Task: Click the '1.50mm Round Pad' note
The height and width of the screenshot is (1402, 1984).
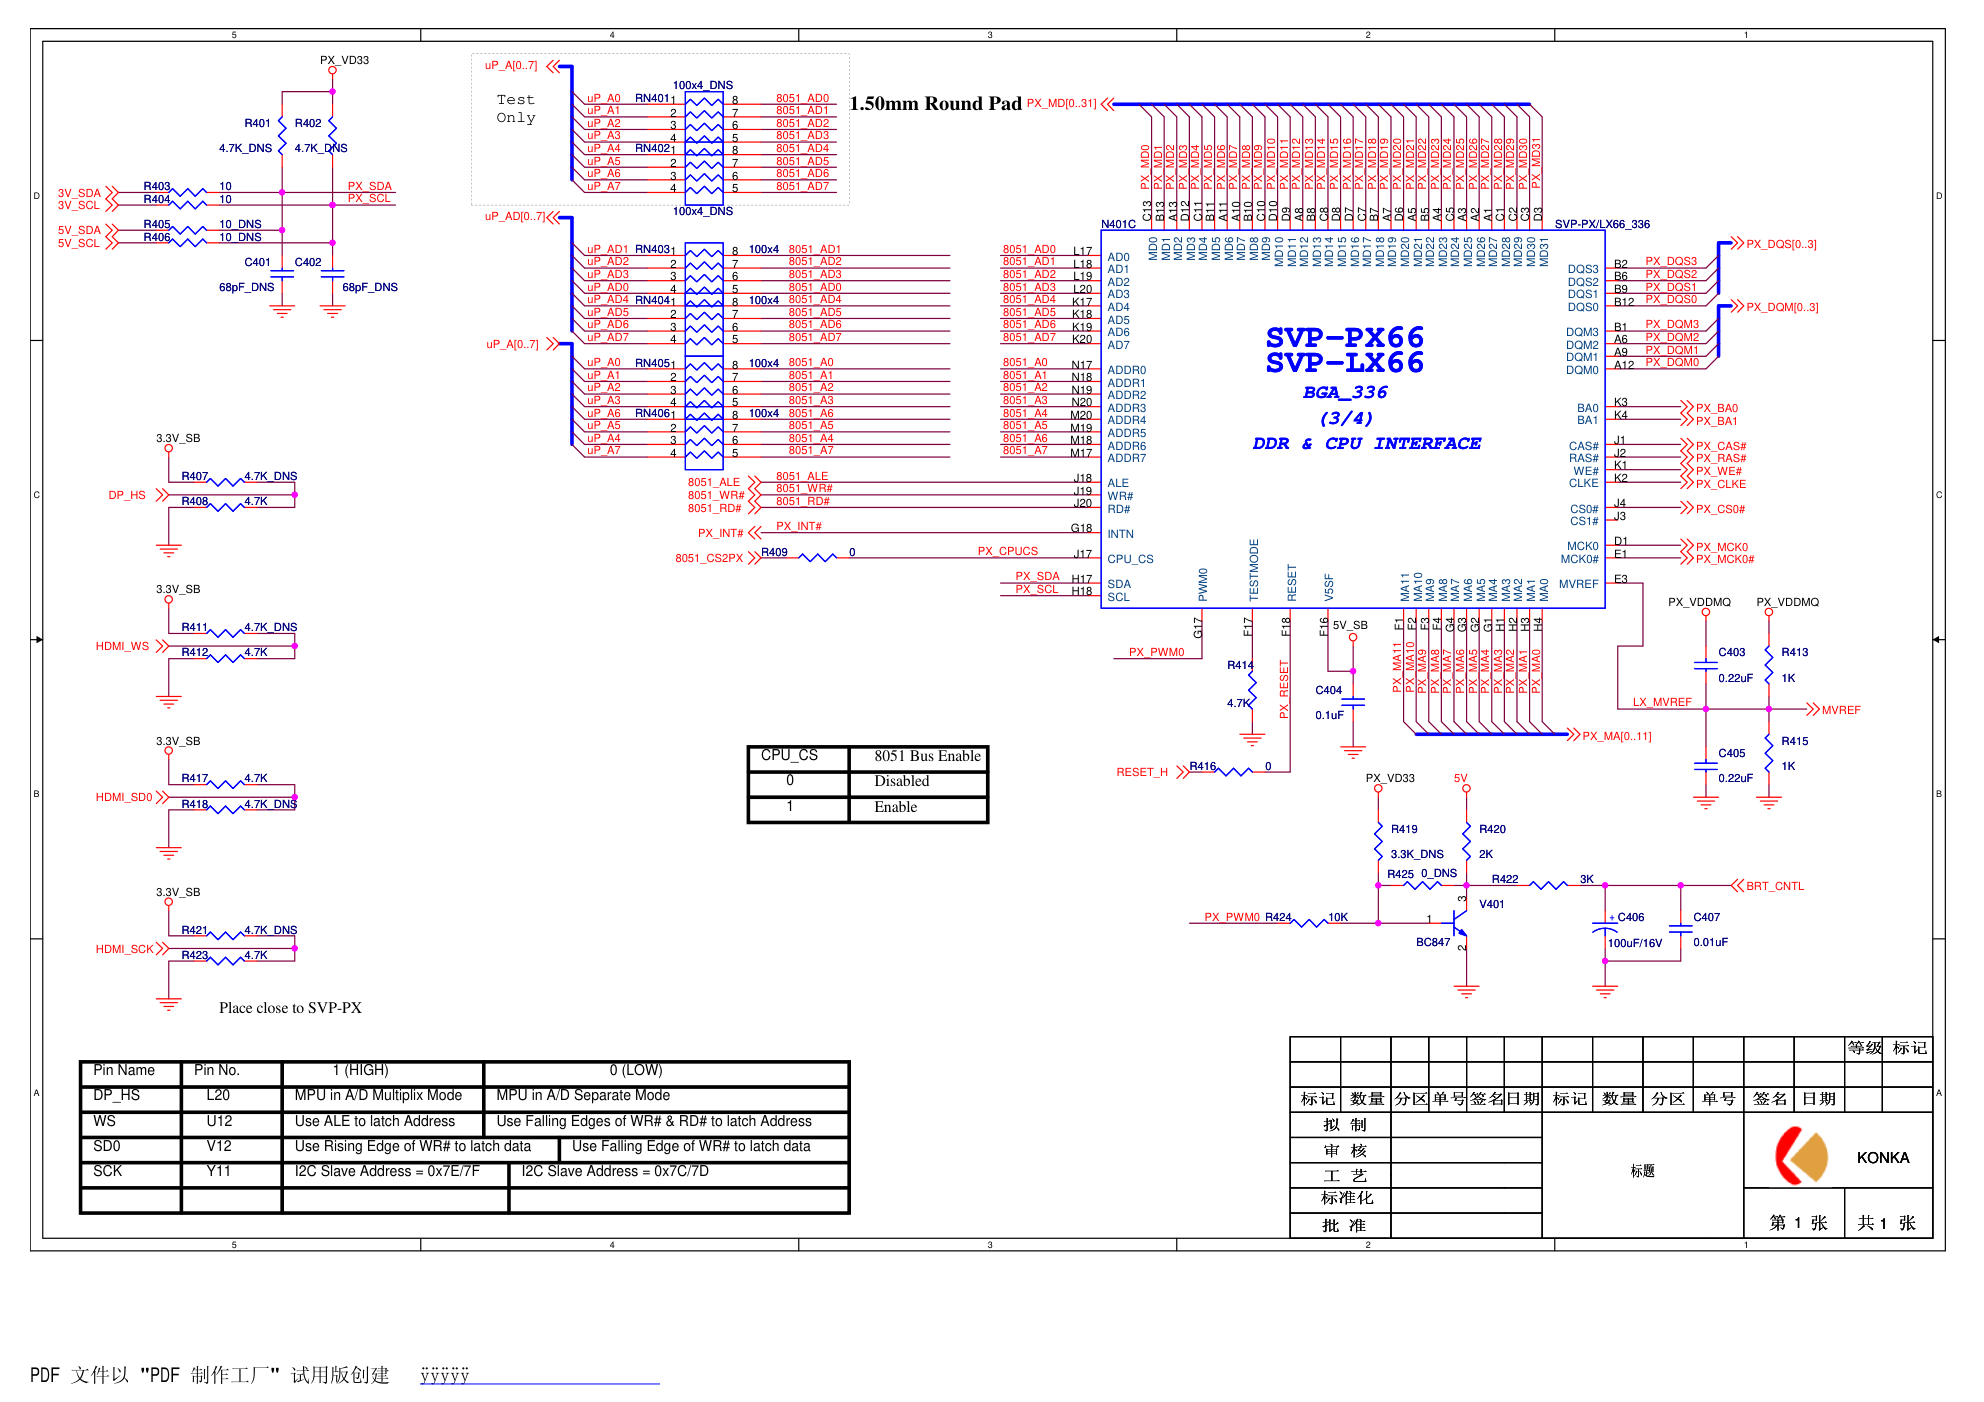Action: (936, 104)
